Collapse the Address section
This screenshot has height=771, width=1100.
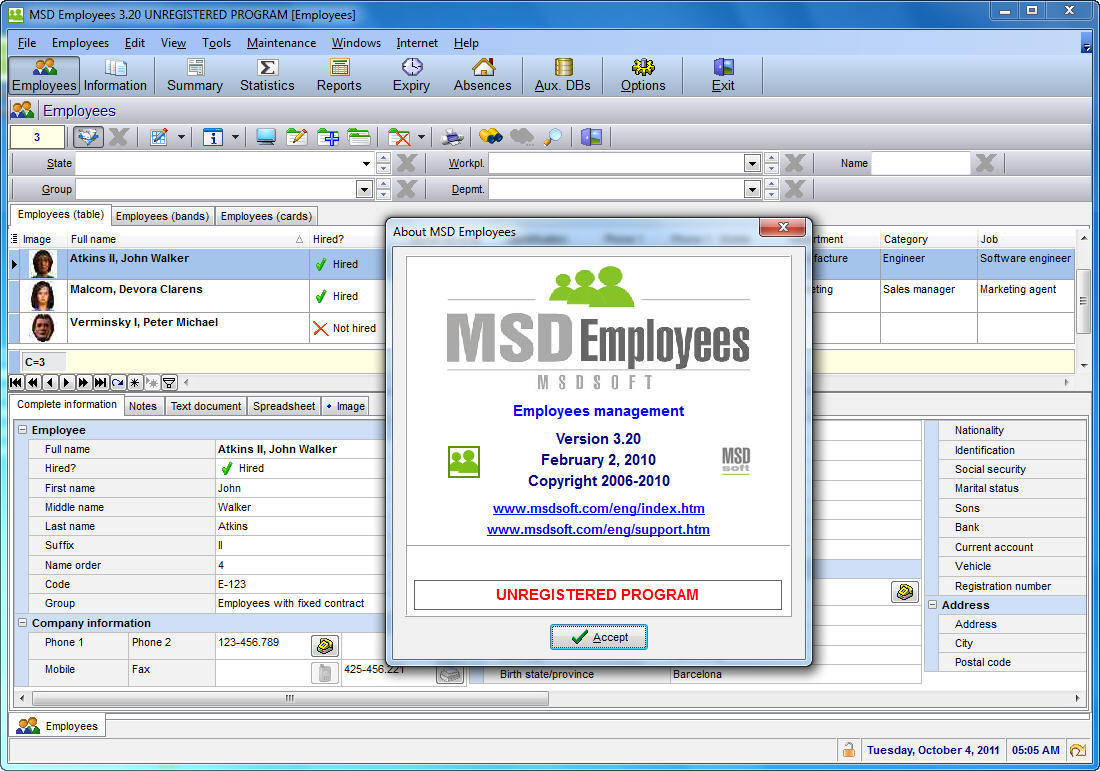[x=932, y=604]
